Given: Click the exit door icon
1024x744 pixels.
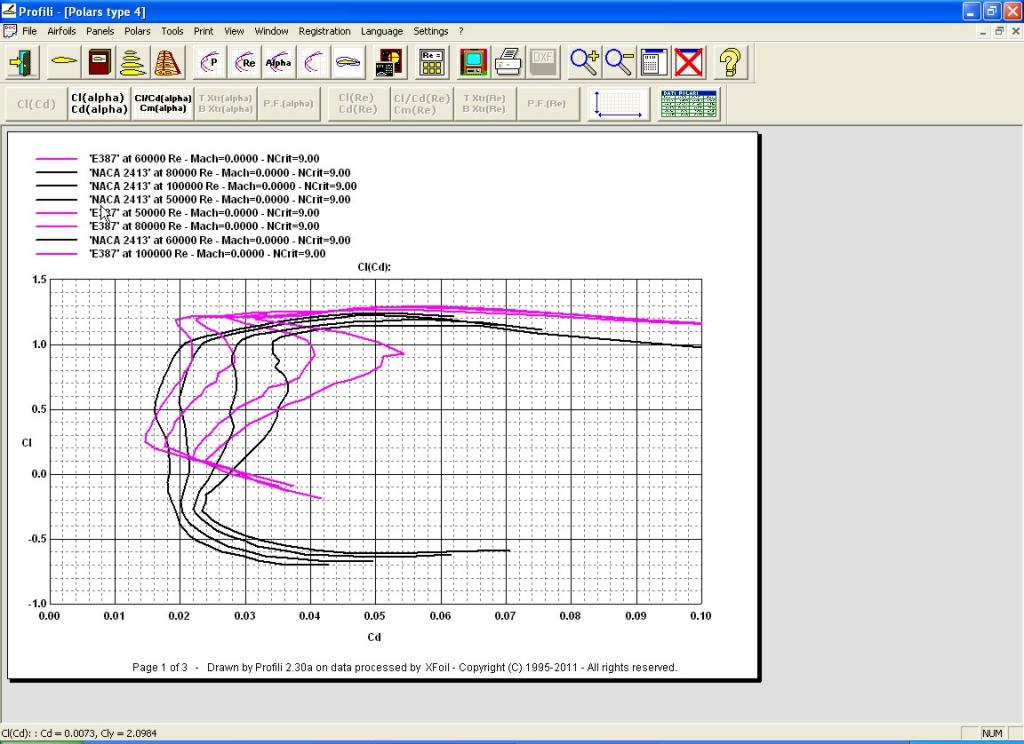Looking at the screenshot, I should (x=22, y=63).
